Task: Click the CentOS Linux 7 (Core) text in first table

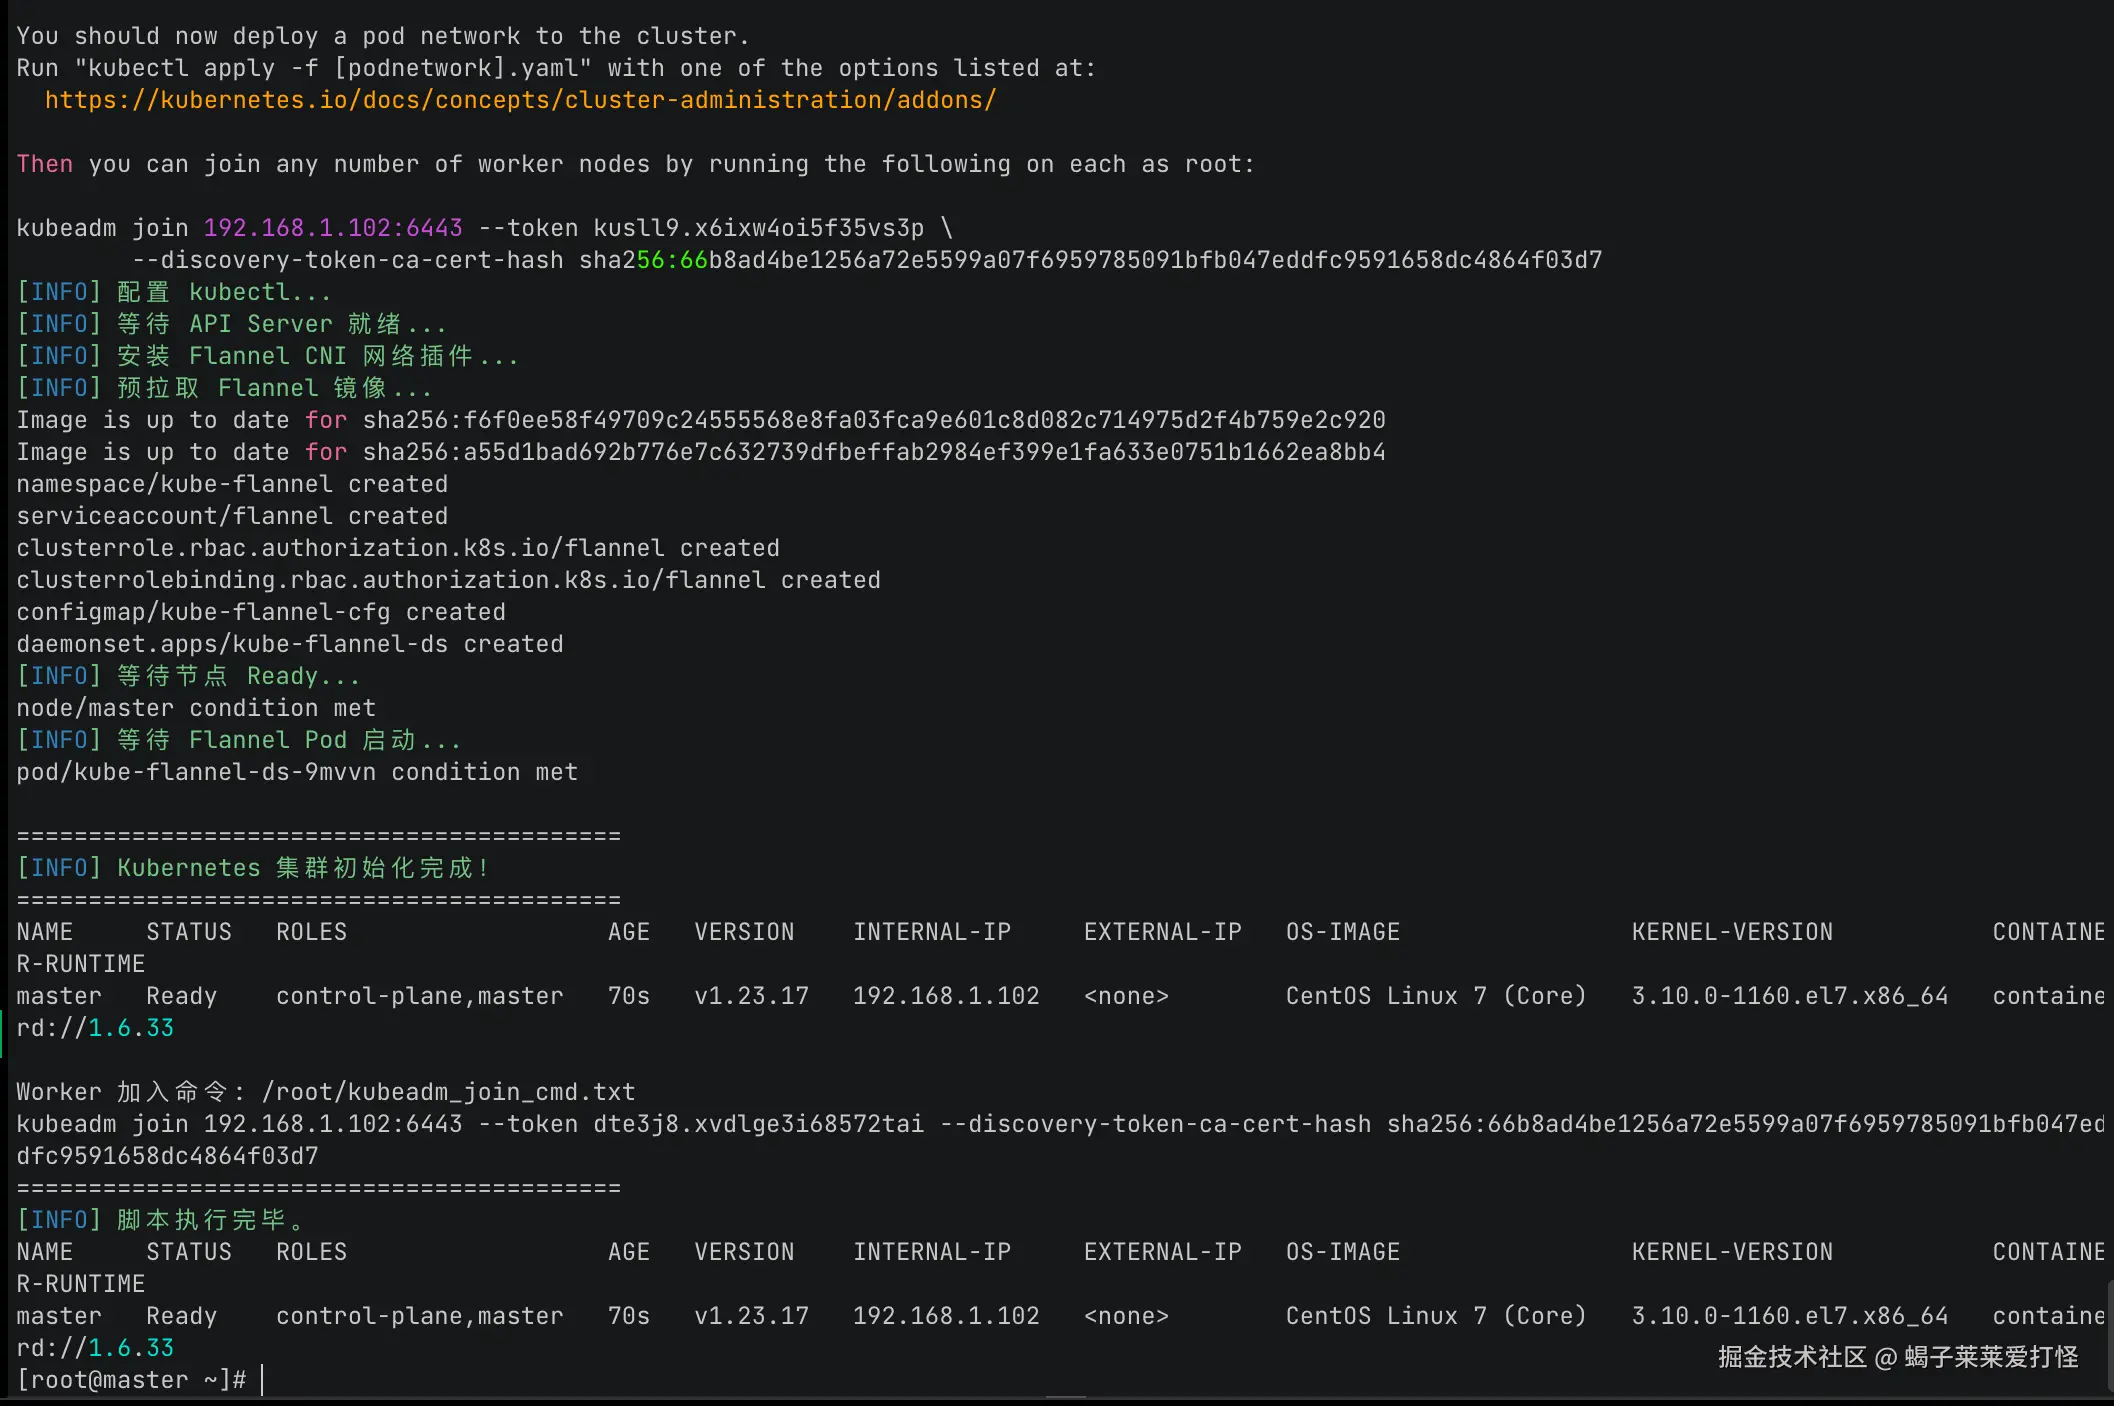Action: pyautogui.click(x=1435, y=996)
